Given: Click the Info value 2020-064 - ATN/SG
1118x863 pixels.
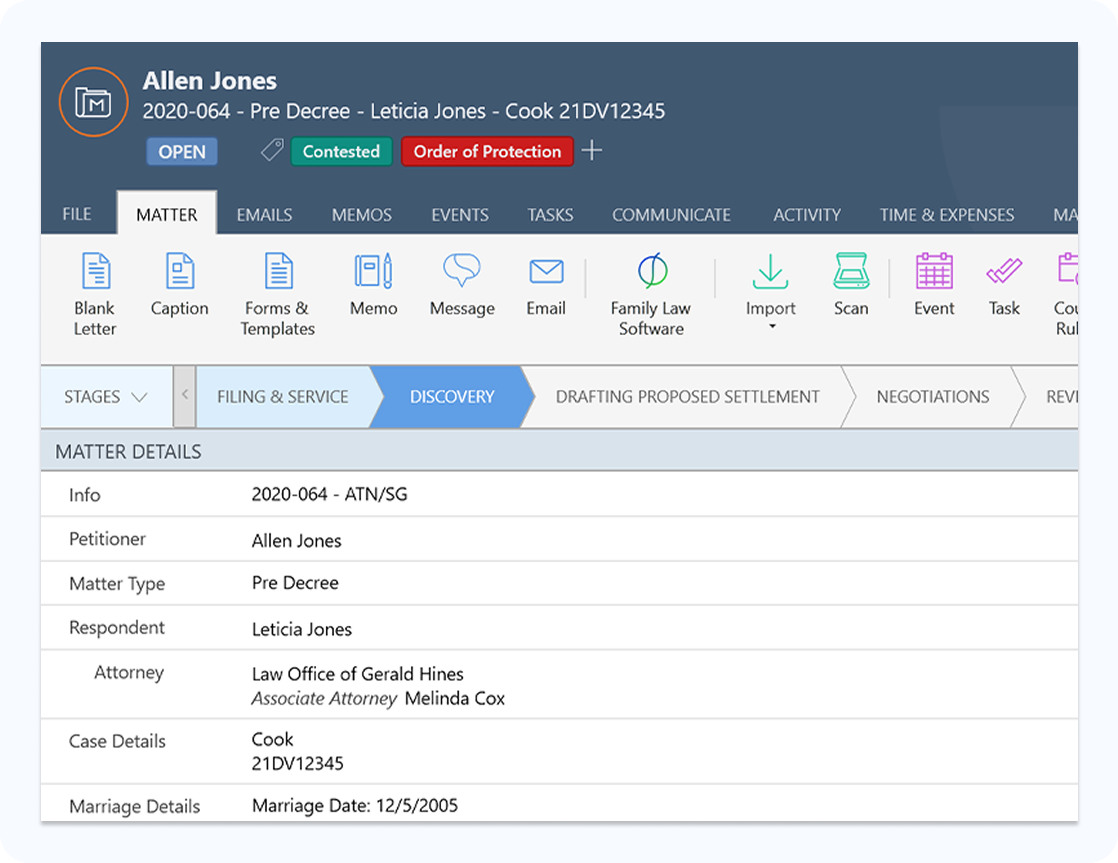Looking at the screenshot, I should click(329, 494).
